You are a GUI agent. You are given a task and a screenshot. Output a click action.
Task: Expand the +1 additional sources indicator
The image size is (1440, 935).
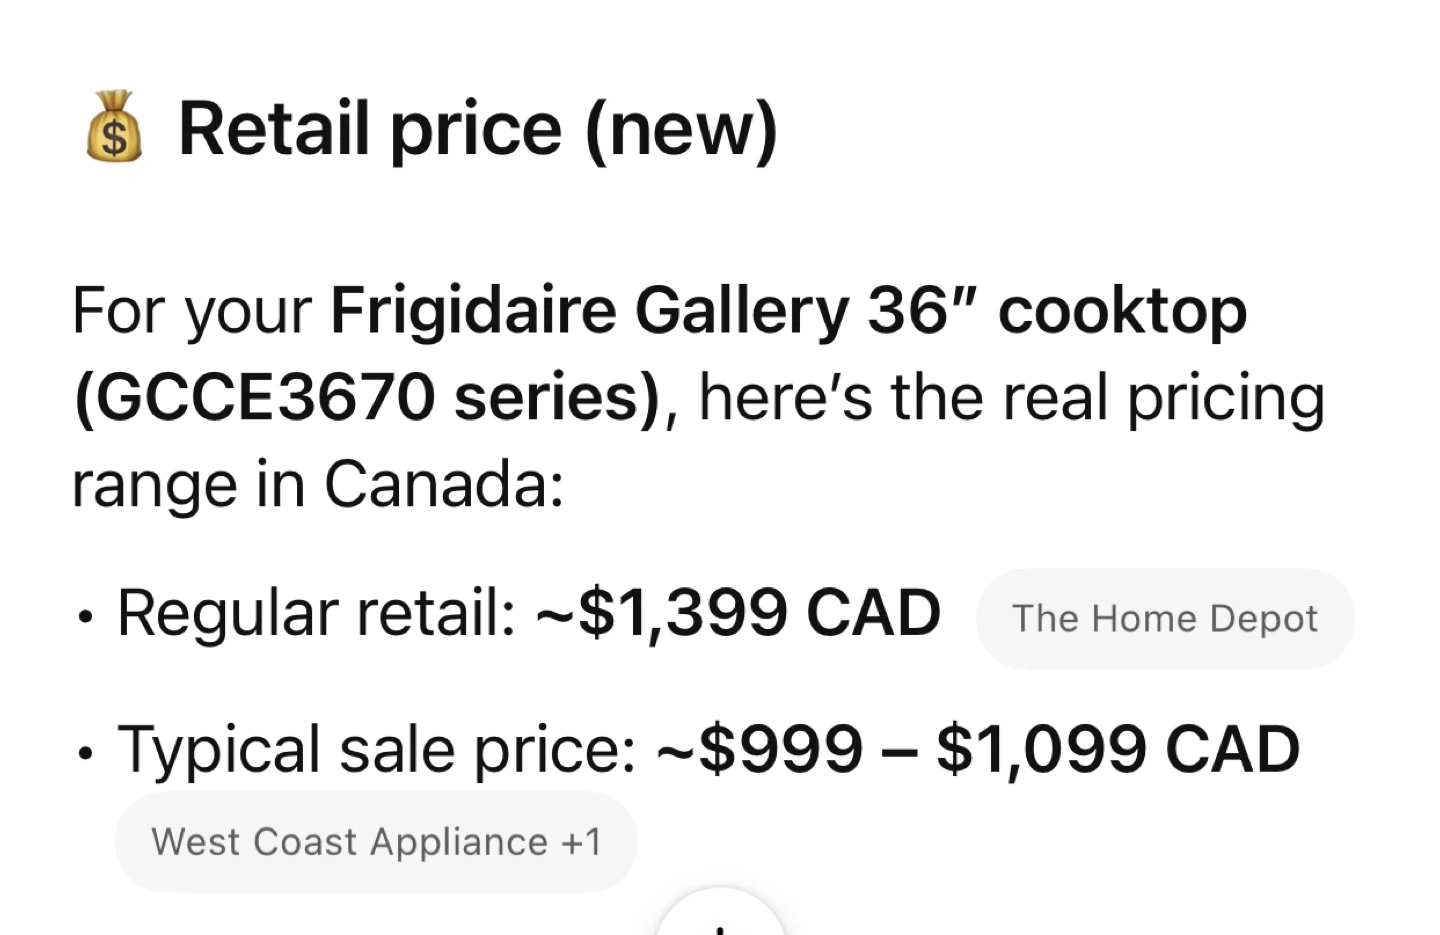click(x=582, y=842)
